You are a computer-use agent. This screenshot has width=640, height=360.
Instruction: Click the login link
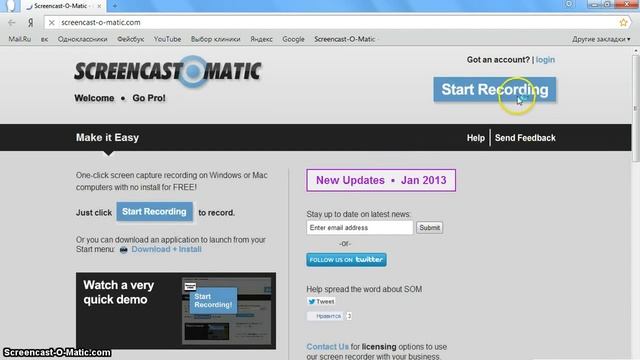[545, 60]
